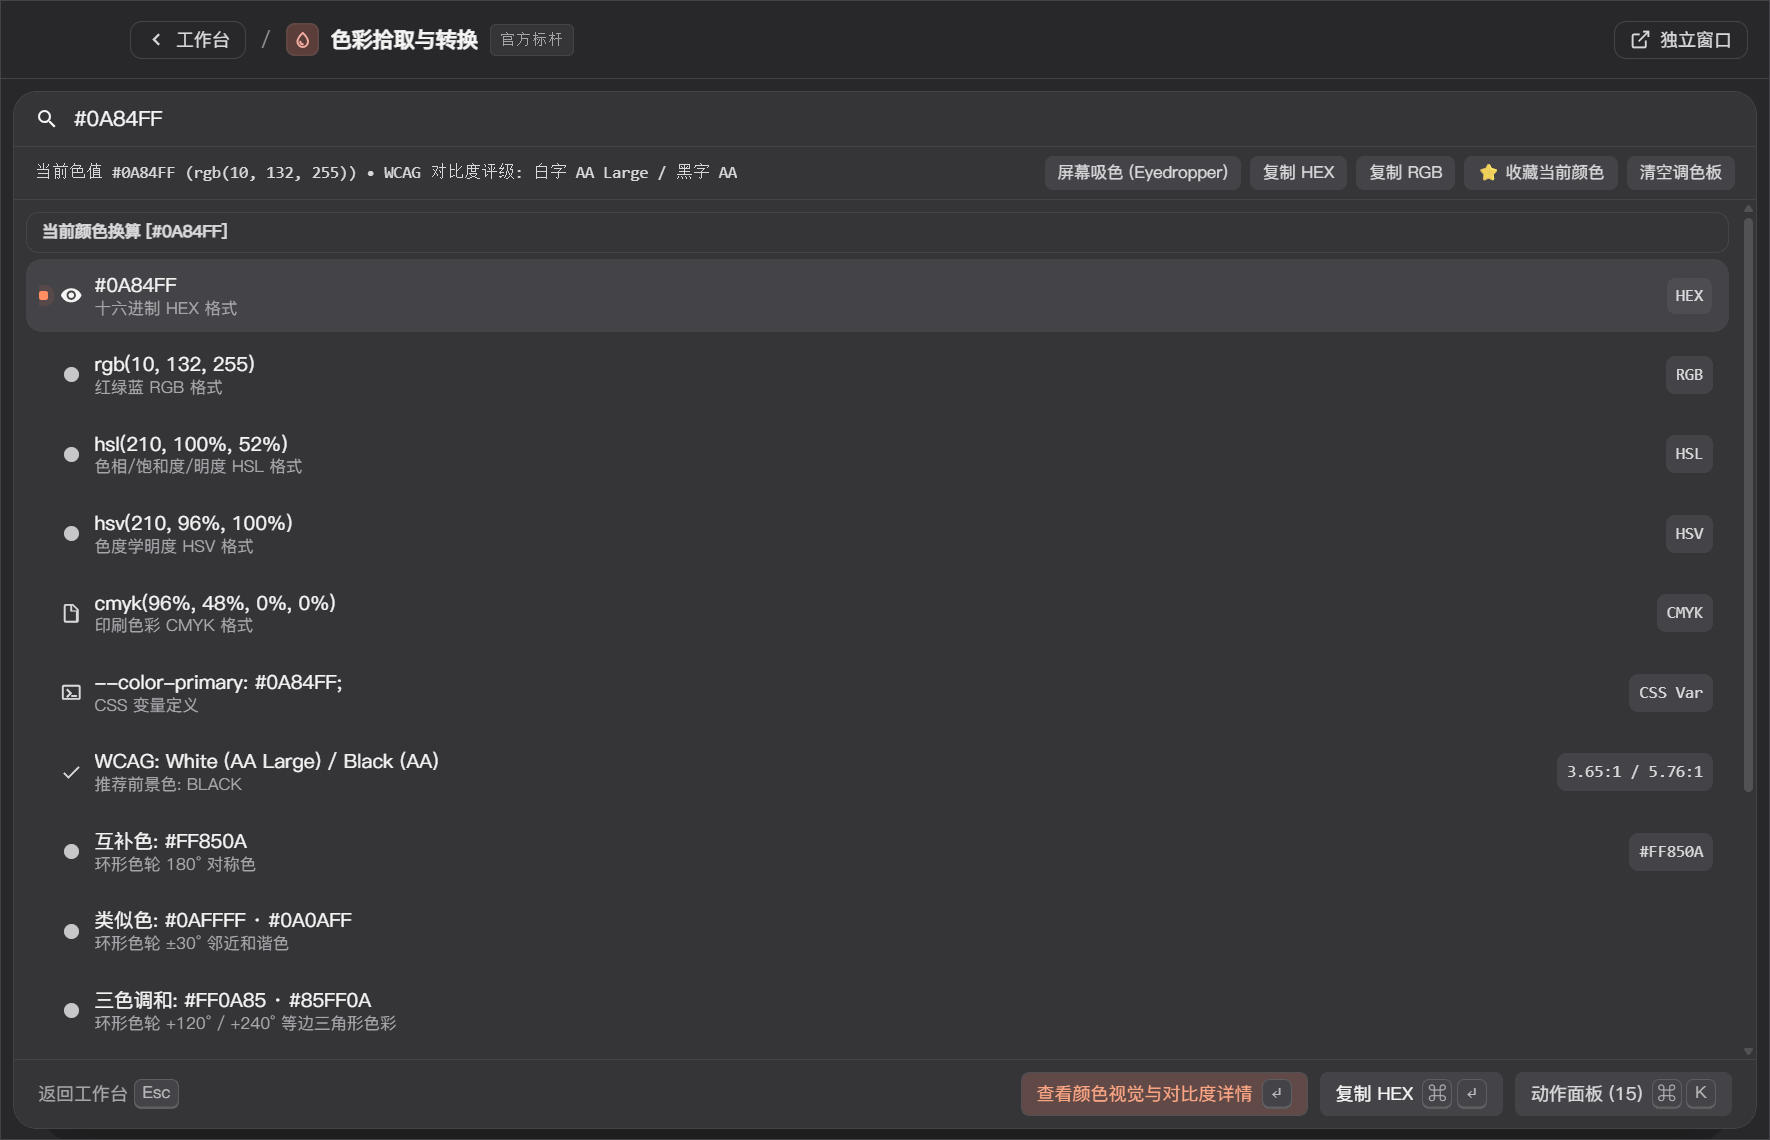Click the 3.65:1 / 5.76:1 contrast badge
This screenshot has height=1140, width=1770.
(1635, 772)
